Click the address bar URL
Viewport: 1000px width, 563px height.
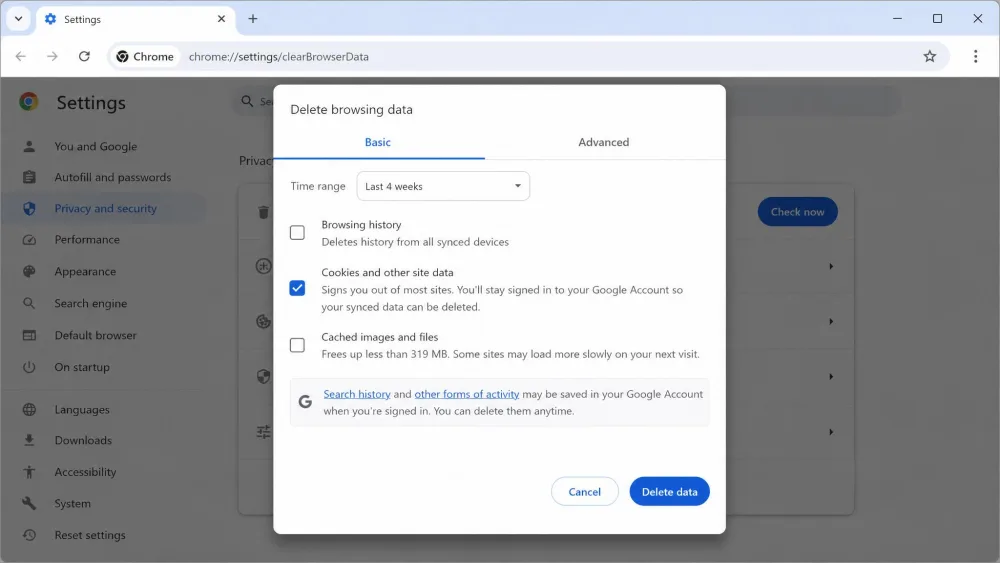click(279, 56)
